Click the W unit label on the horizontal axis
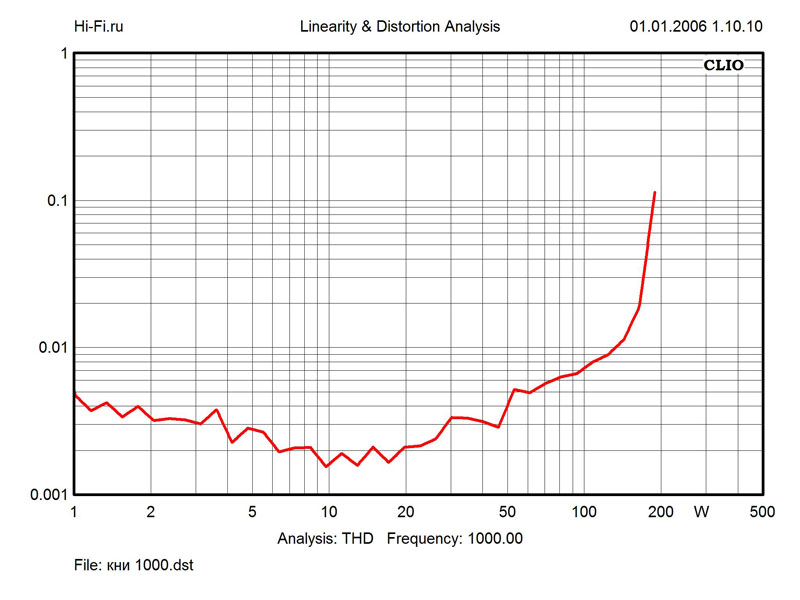Screen dimensions: 800x600 701,512
